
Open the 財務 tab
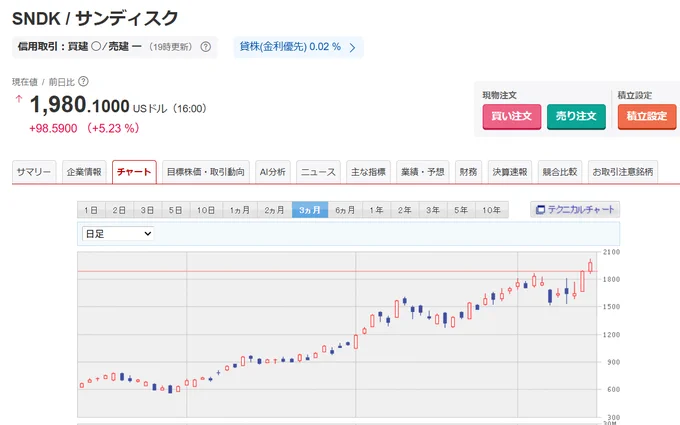coord(468,172)
